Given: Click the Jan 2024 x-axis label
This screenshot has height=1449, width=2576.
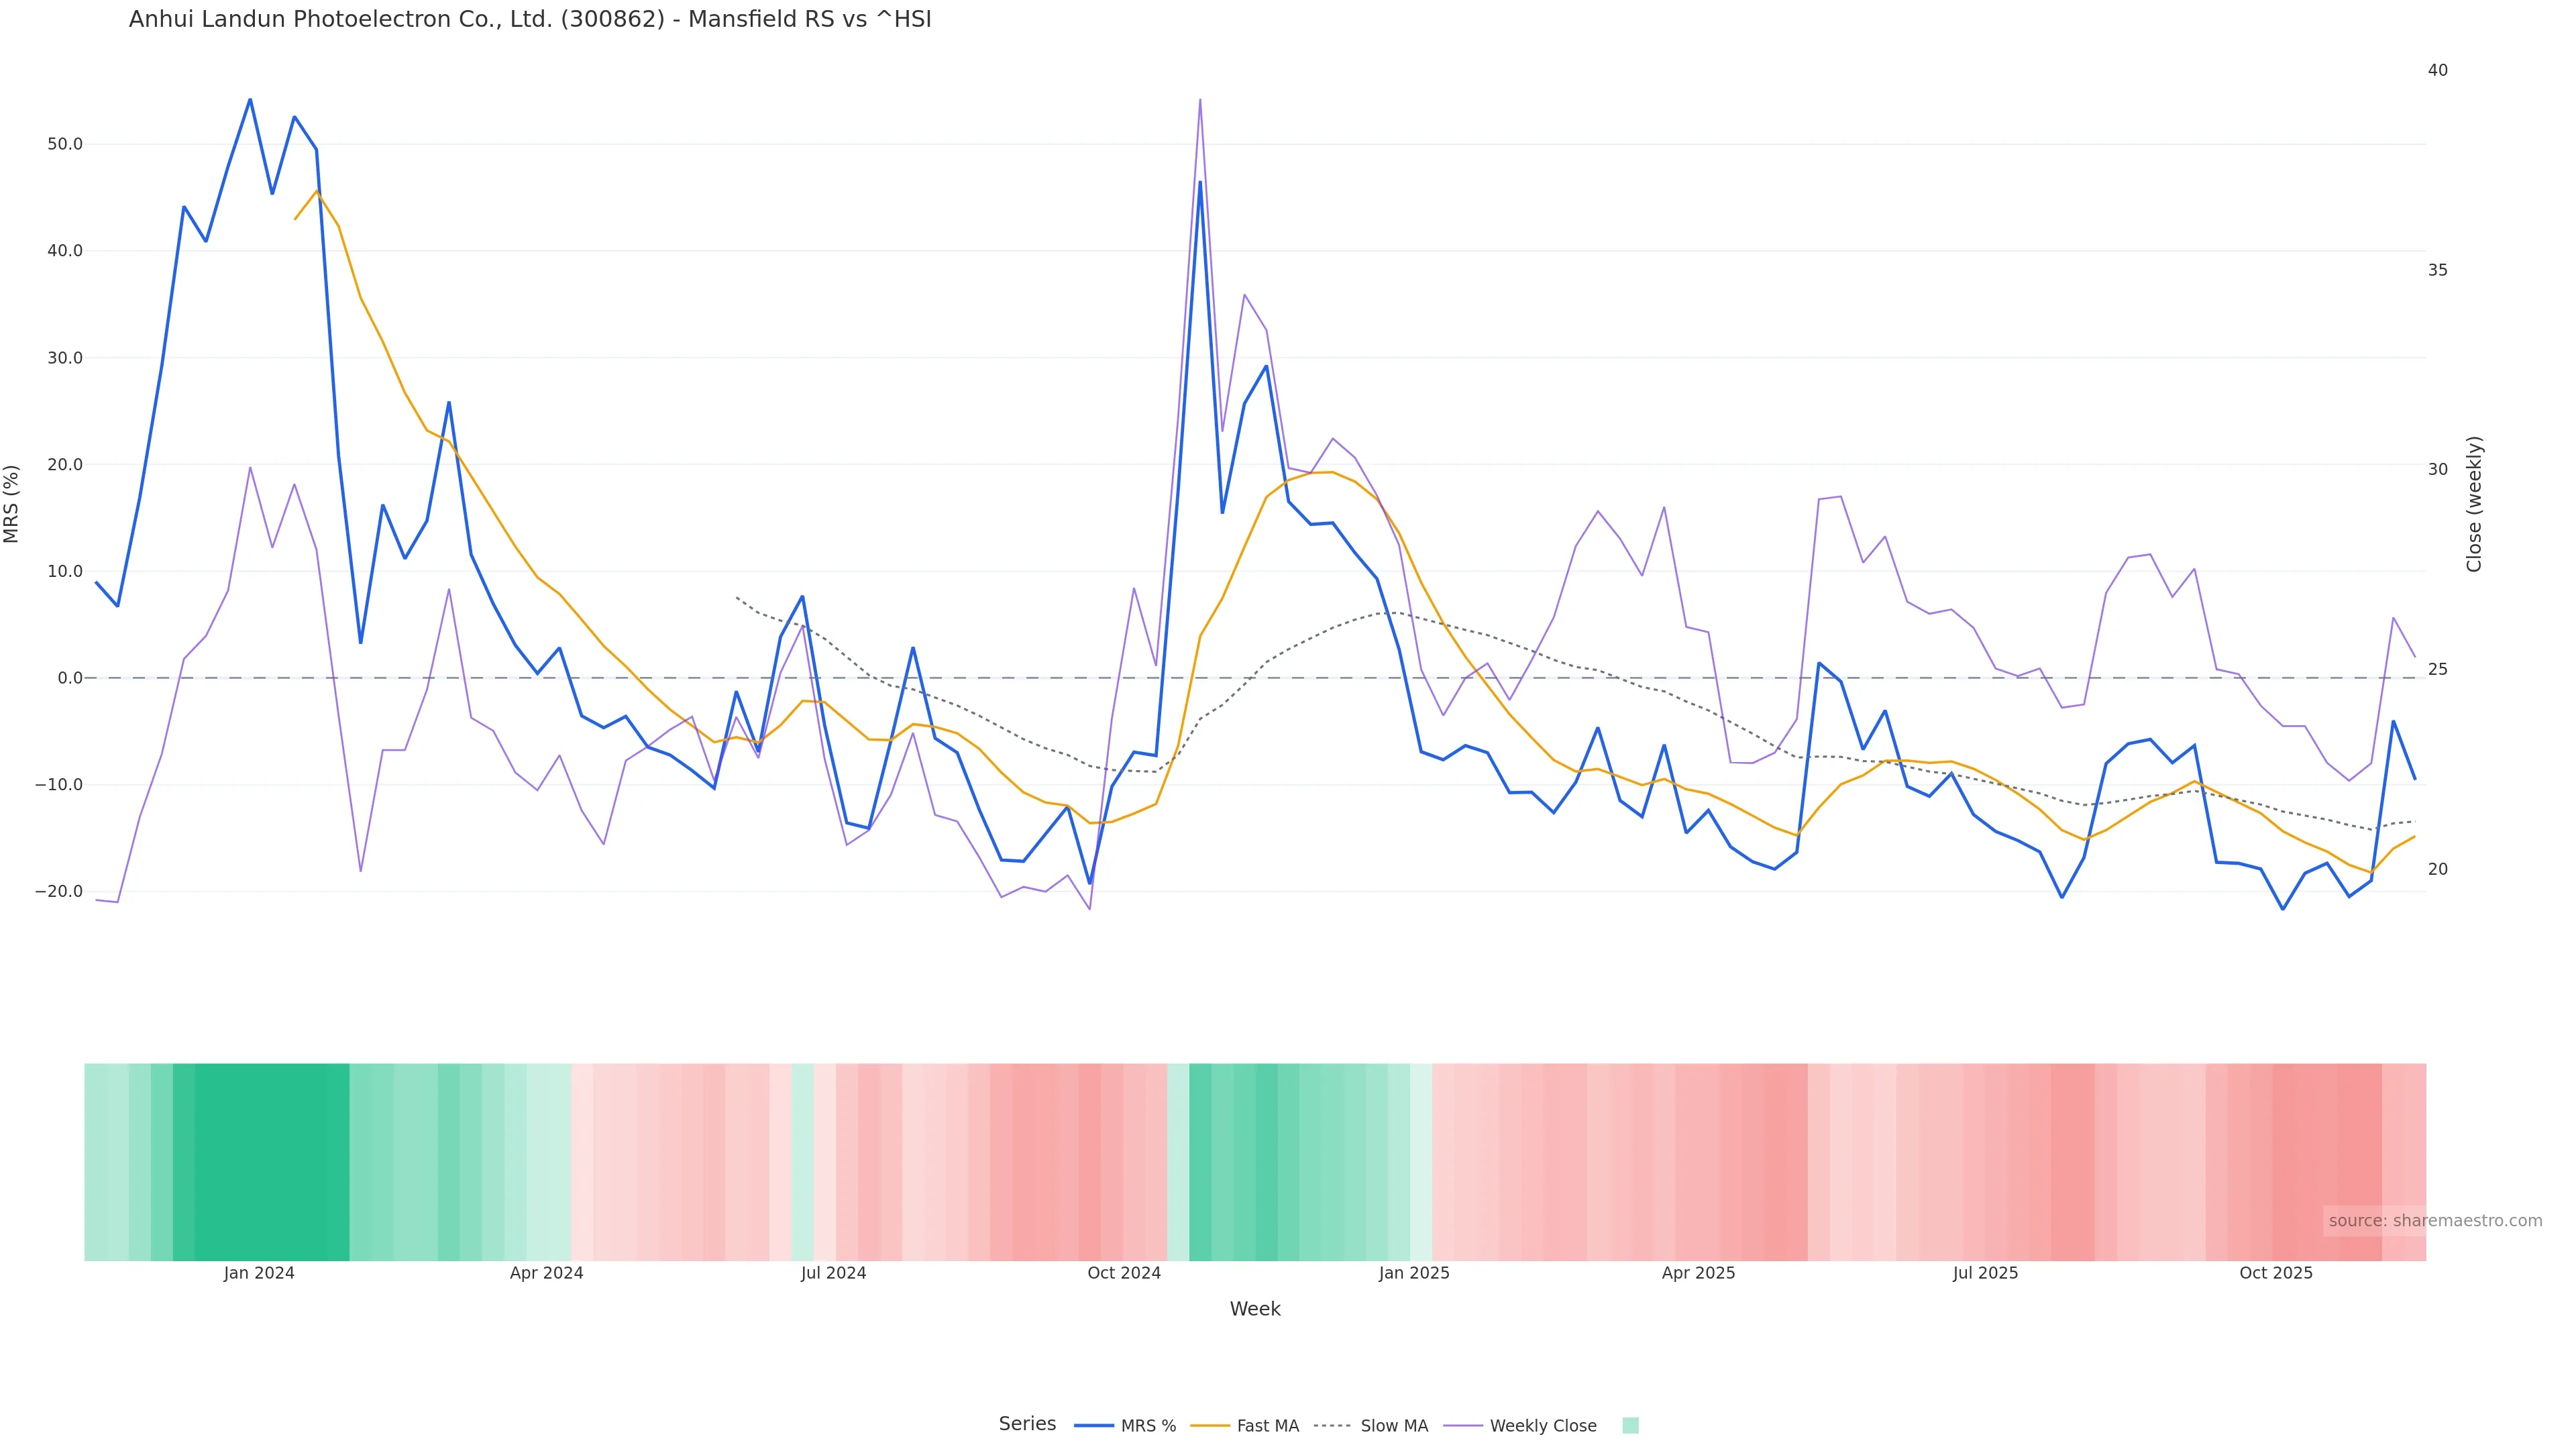Looking at the screenshot, I should [x=259, y=1273].
